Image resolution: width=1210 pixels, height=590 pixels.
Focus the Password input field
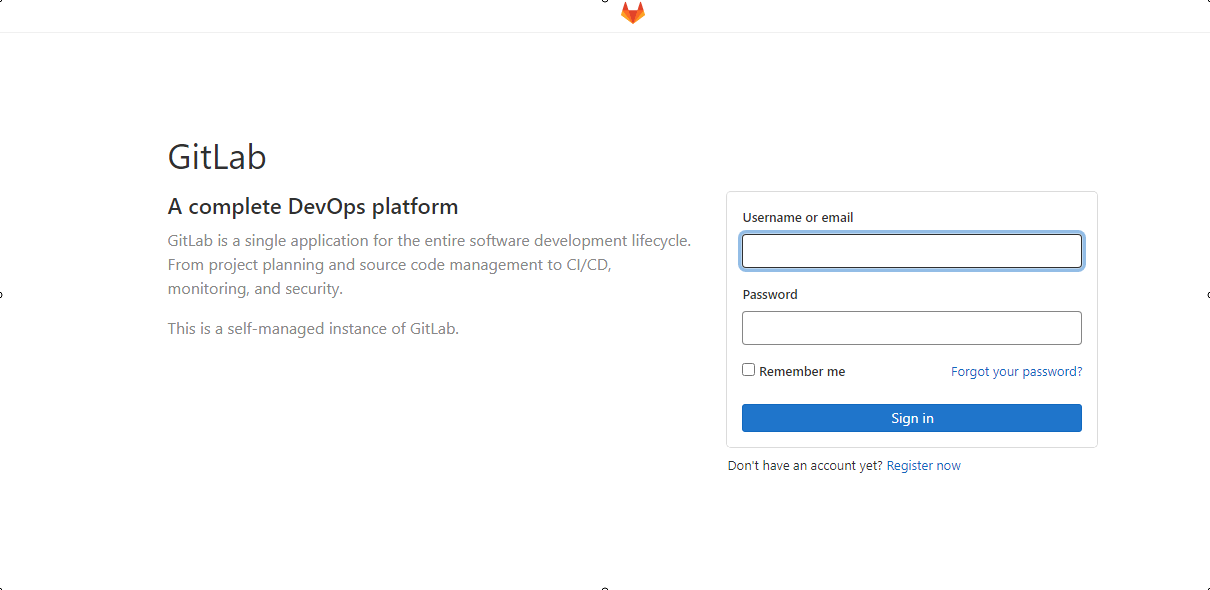point(912,328)
